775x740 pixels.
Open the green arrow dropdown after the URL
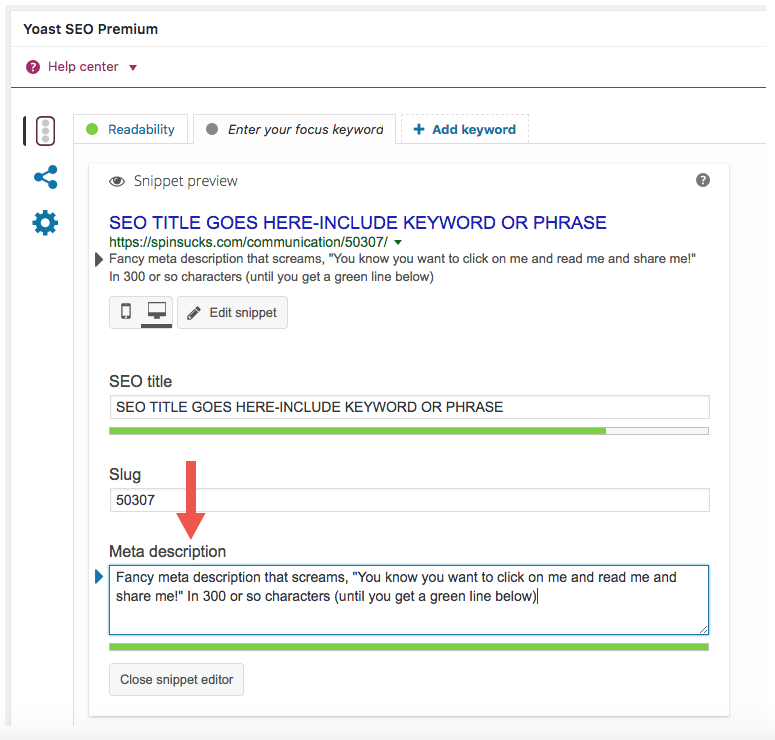coord(398,243)
